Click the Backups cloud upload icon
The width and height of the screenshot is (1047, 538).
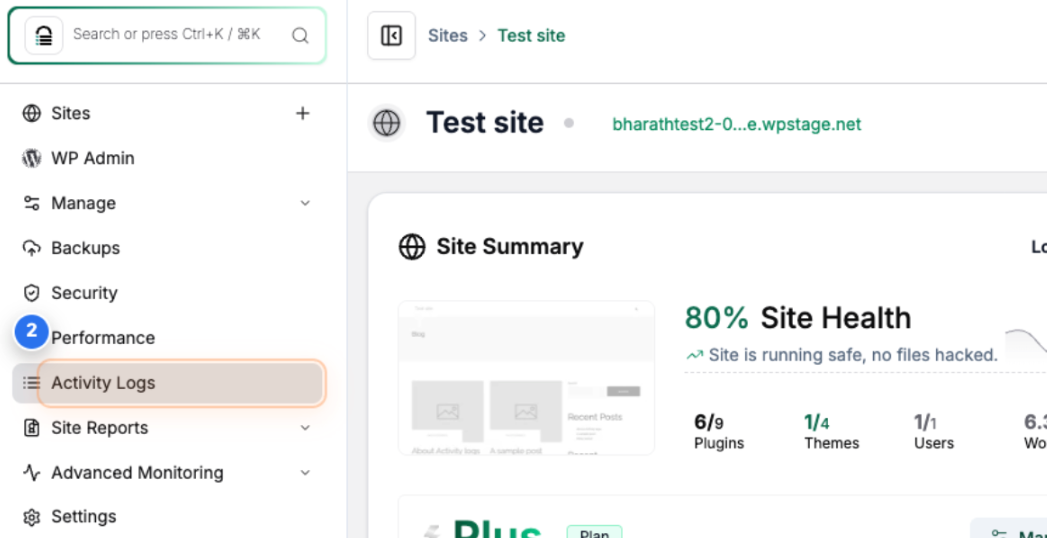tap(31, 248)
